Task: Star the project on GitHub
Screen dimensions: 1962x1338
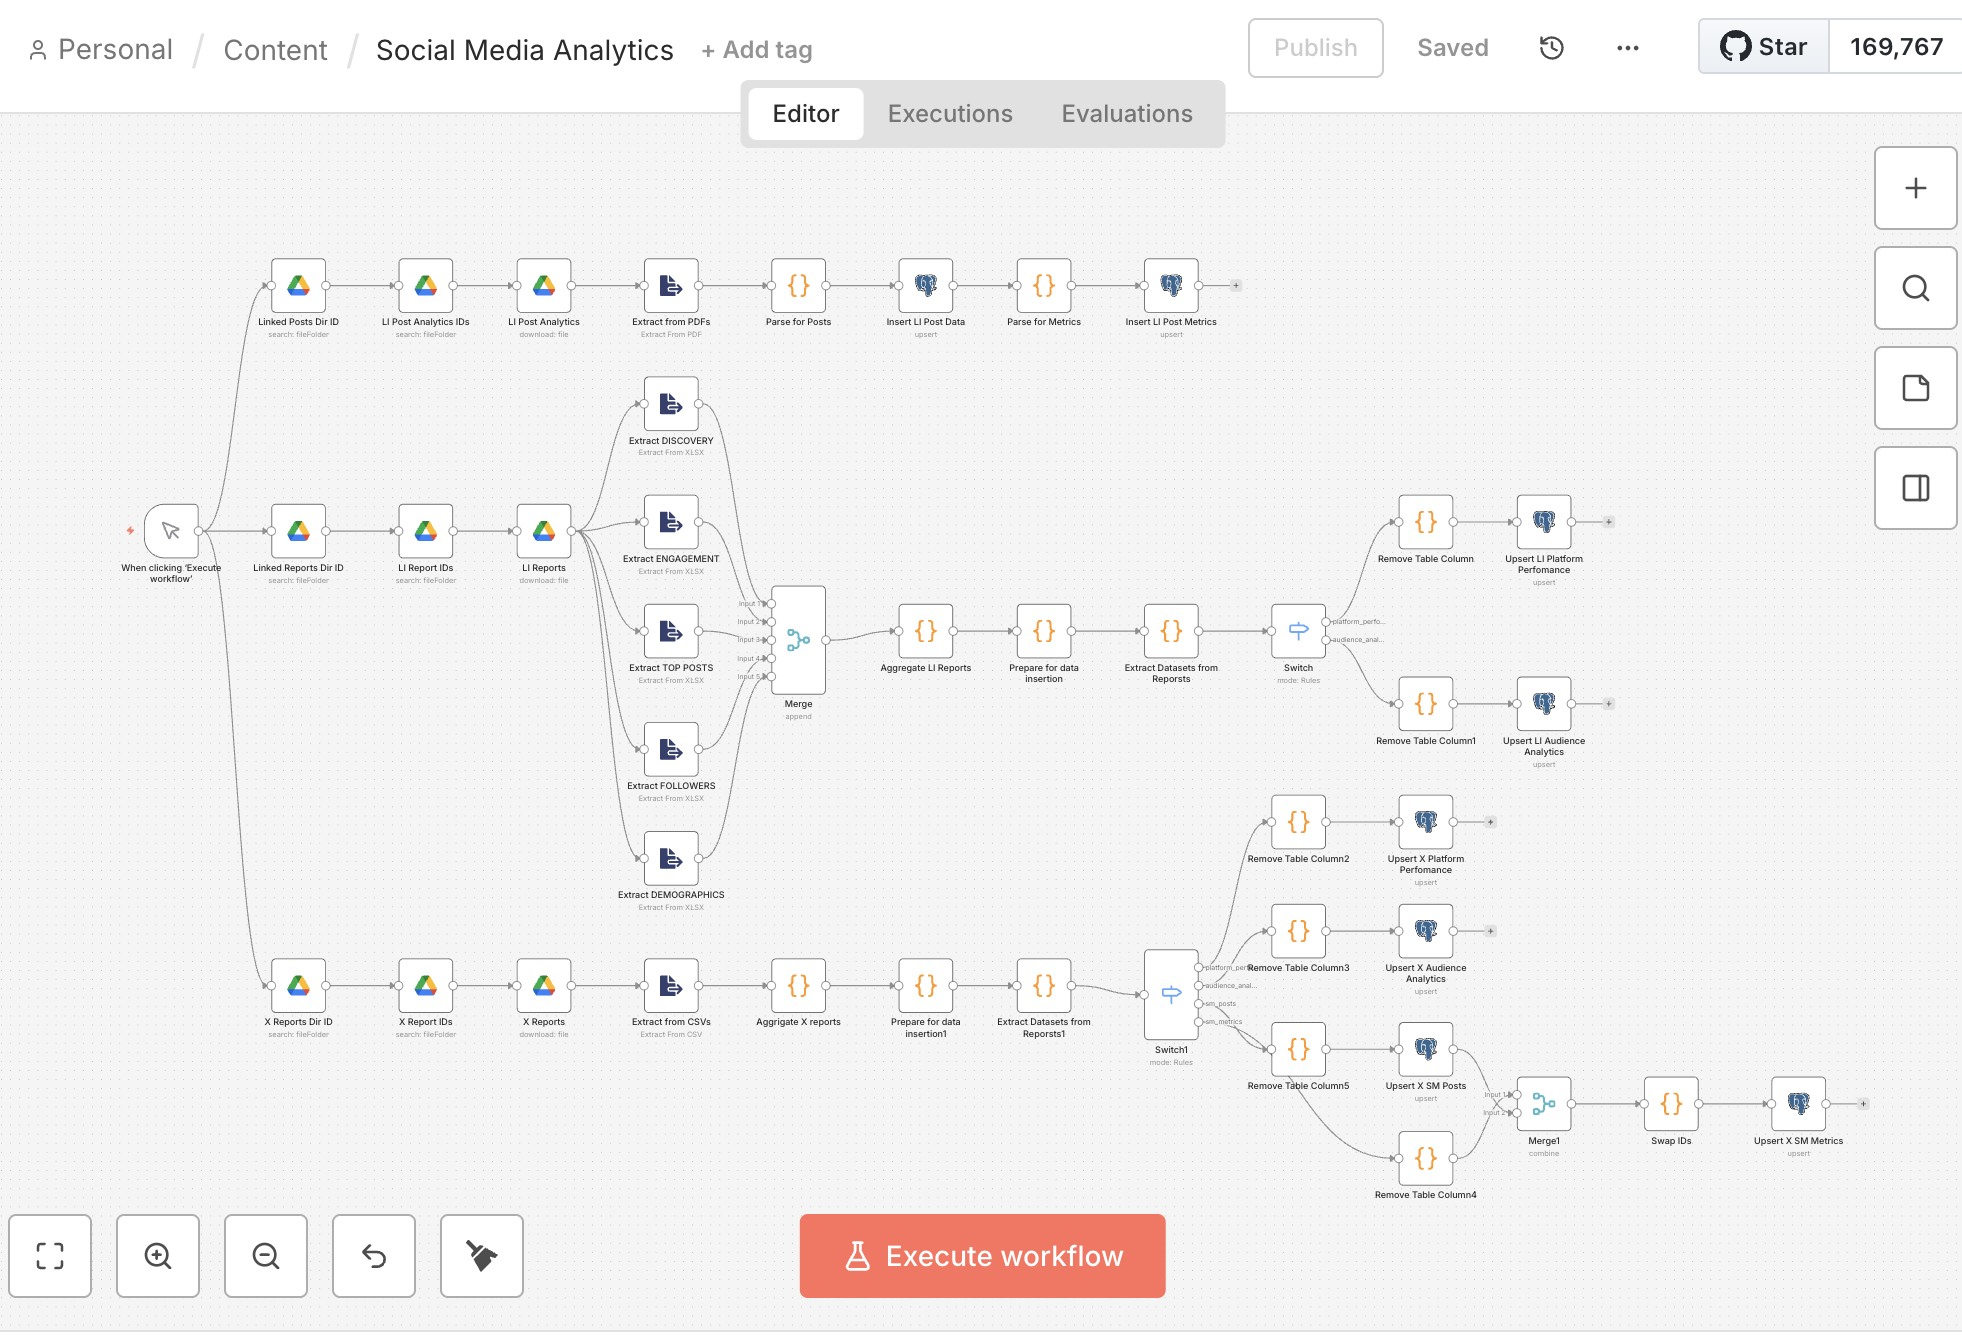Action: 1763,46
